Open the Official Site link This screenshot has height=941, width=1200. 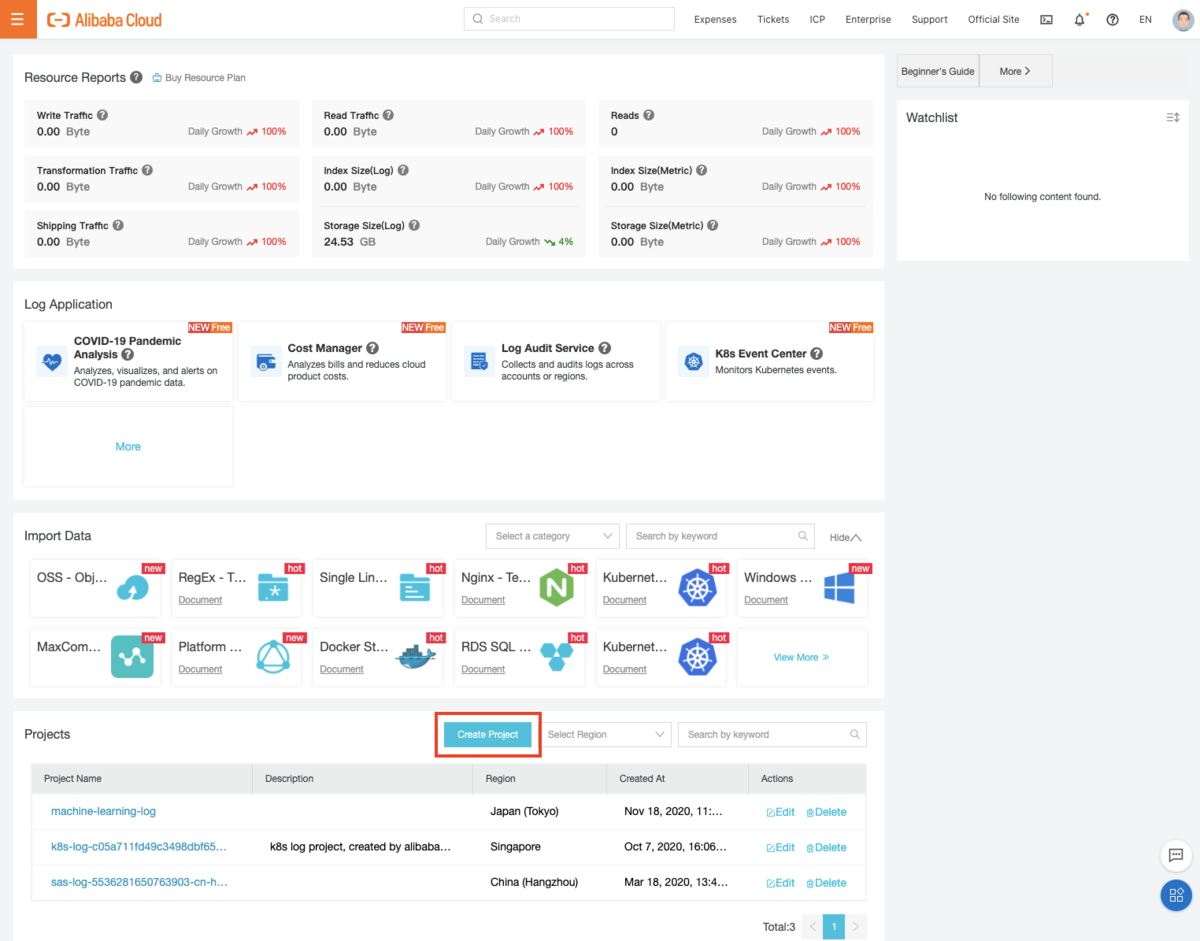[x=994, y=19]
